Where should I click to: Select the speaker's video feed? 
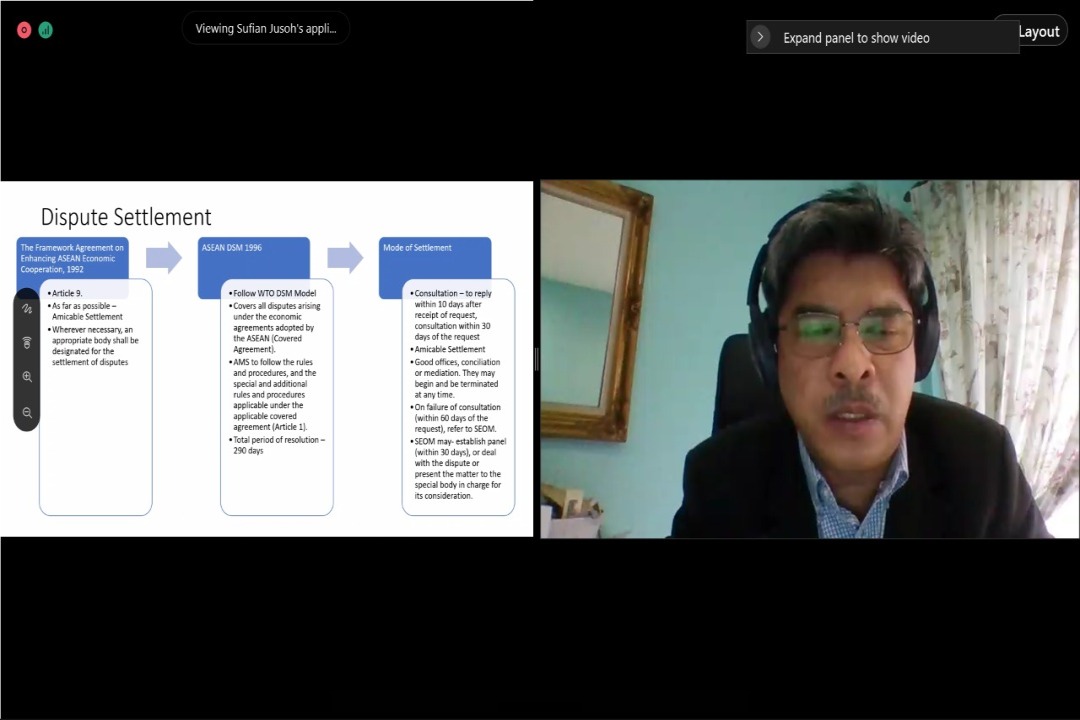(809, 359)
